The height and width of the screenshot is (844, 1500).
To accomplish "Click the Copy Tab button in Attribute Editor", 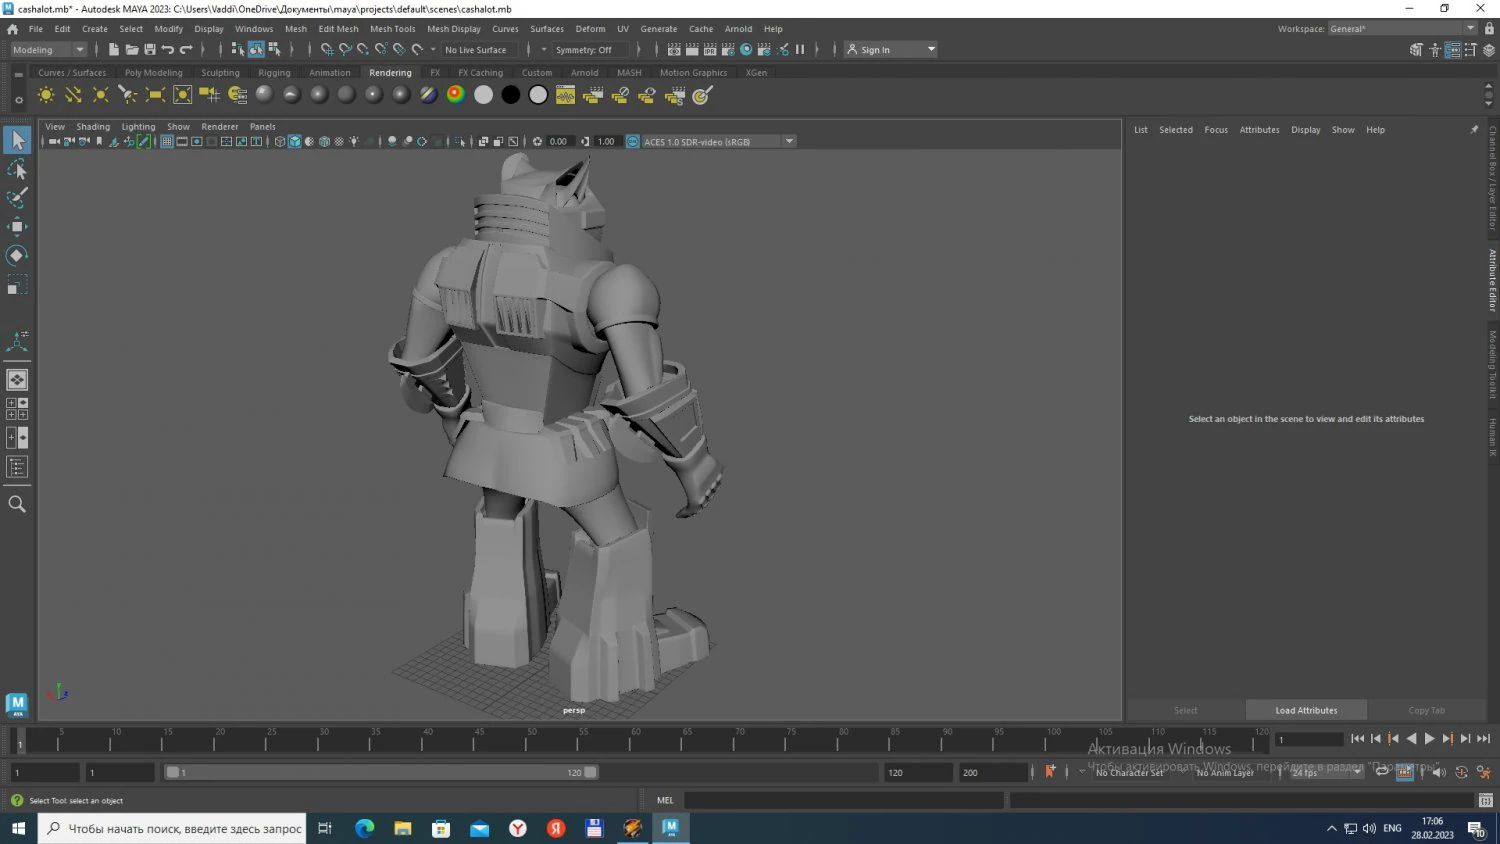I will [1427, 710].
